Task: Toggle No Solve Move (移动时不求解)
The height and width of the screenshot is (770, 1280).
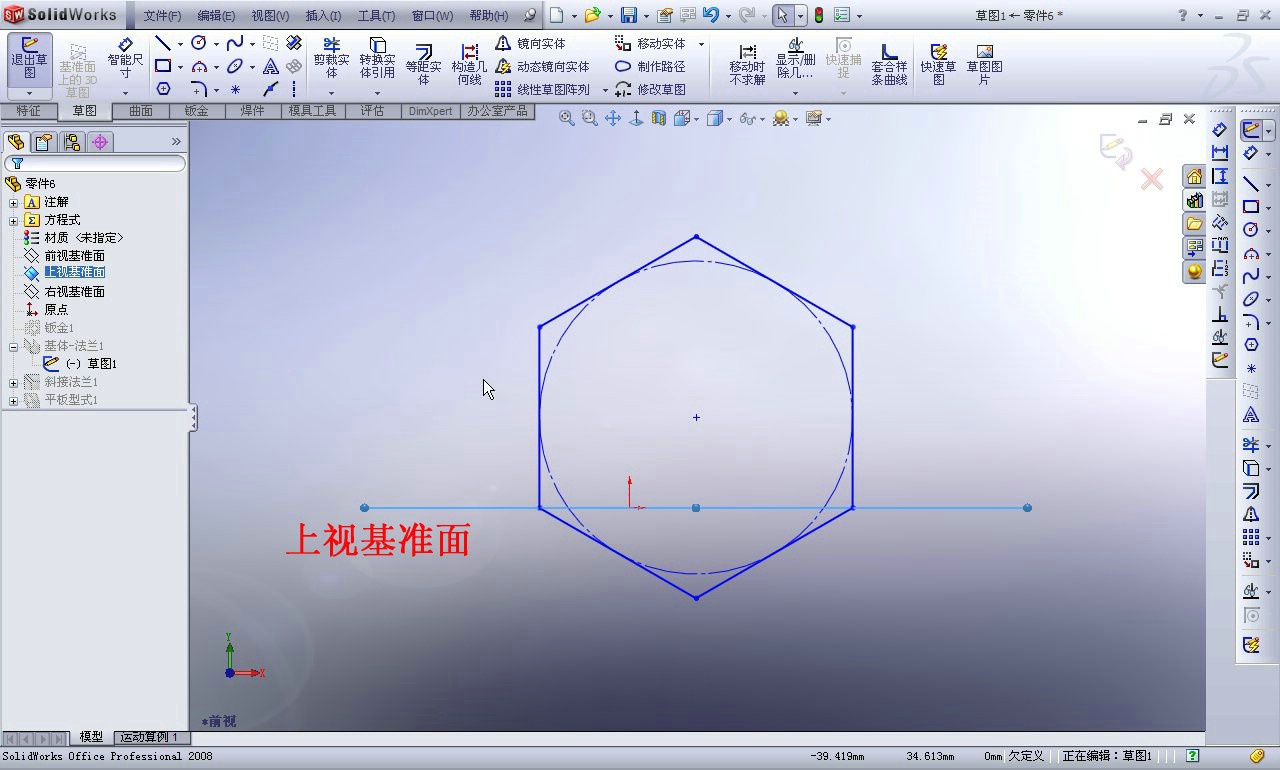Action: click(747, 64)
